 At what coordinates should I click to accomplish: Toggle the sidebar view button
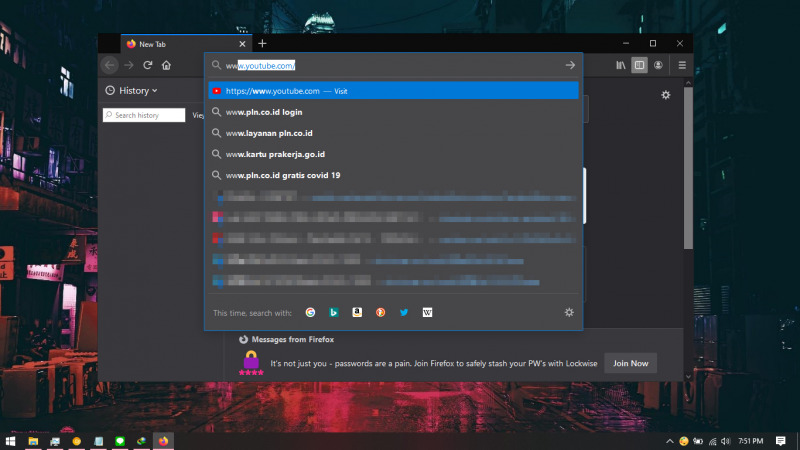[x=639, y=65]
